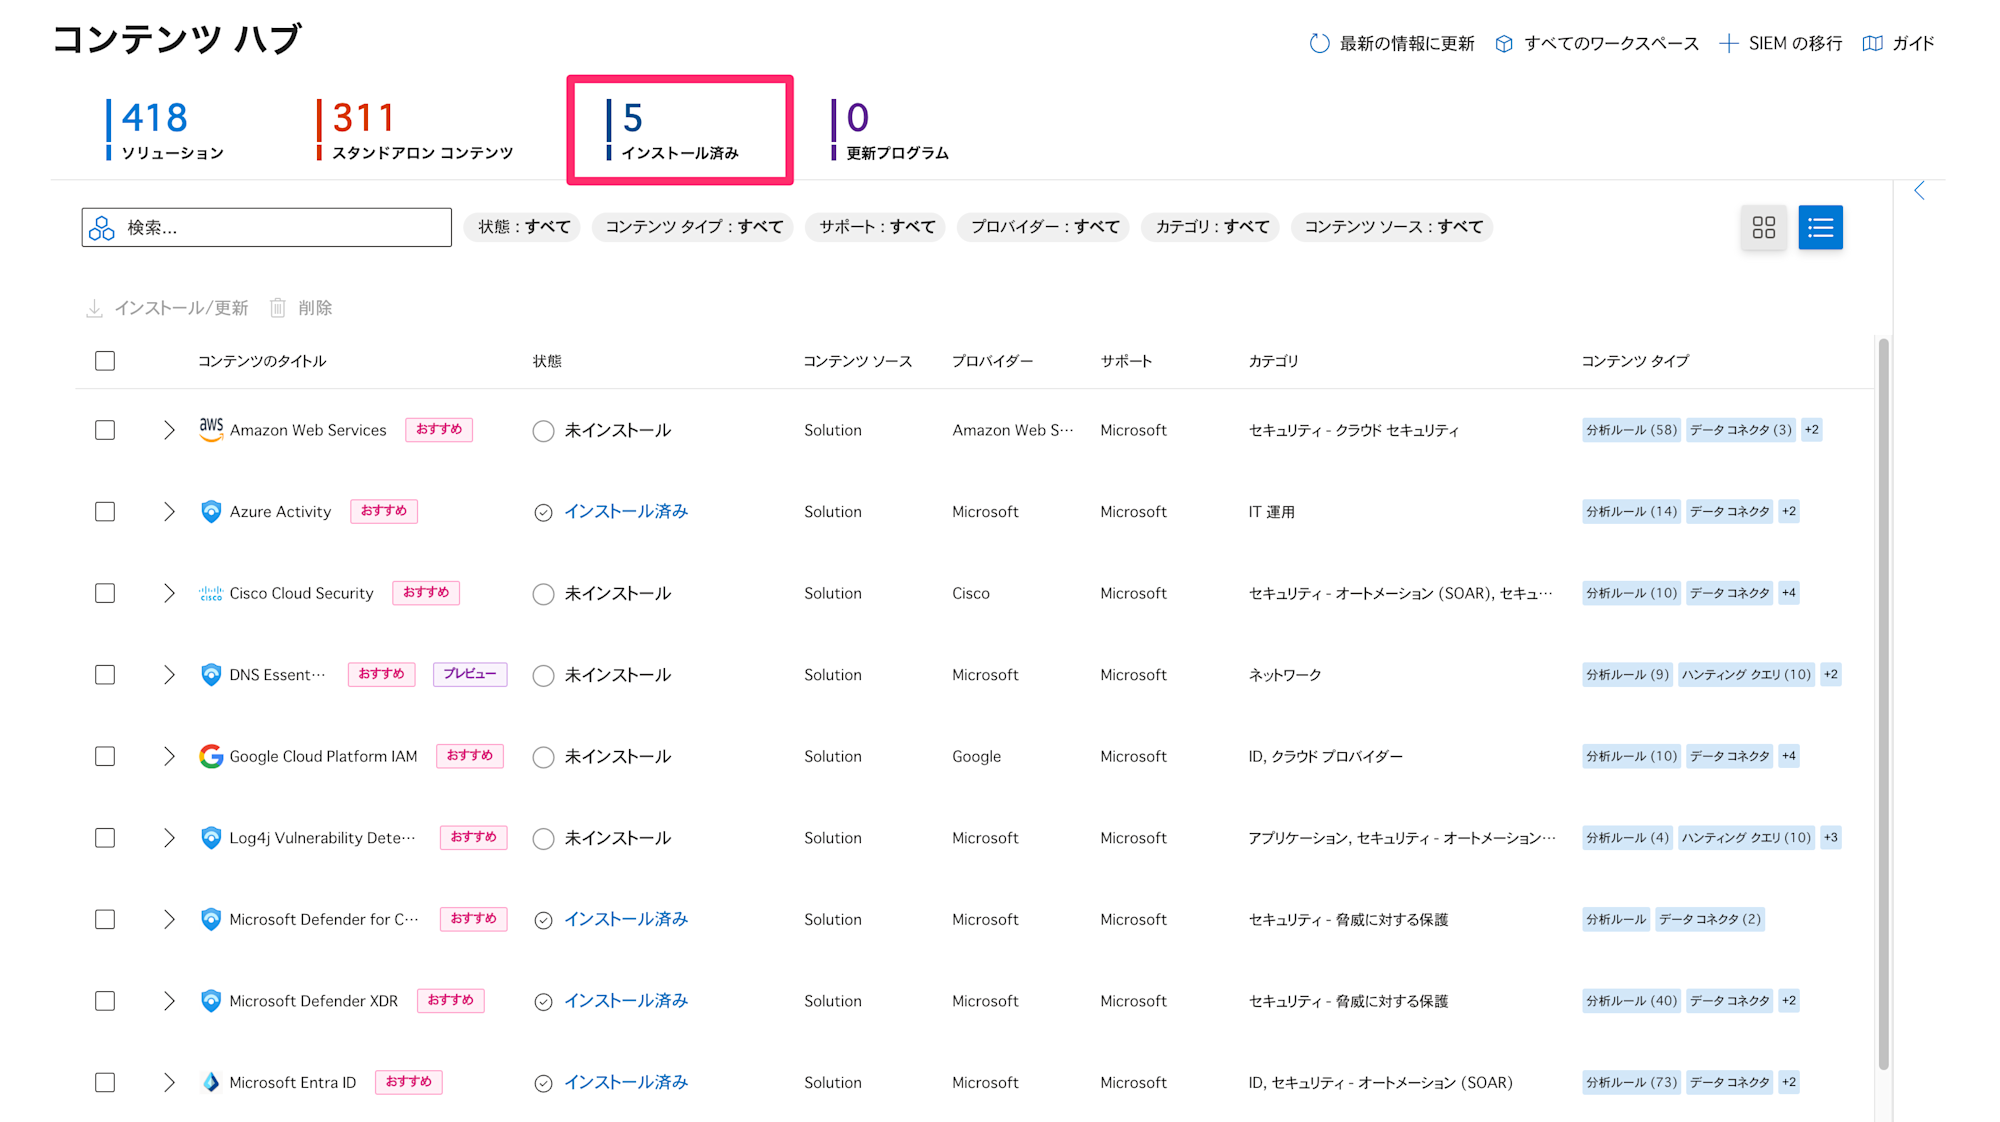Image resolution: width=2000 pixels, height=1122 pixels.
Task: Open the コンテンツ タイプ : すべて filter
Action: click(x=693, y=227)
